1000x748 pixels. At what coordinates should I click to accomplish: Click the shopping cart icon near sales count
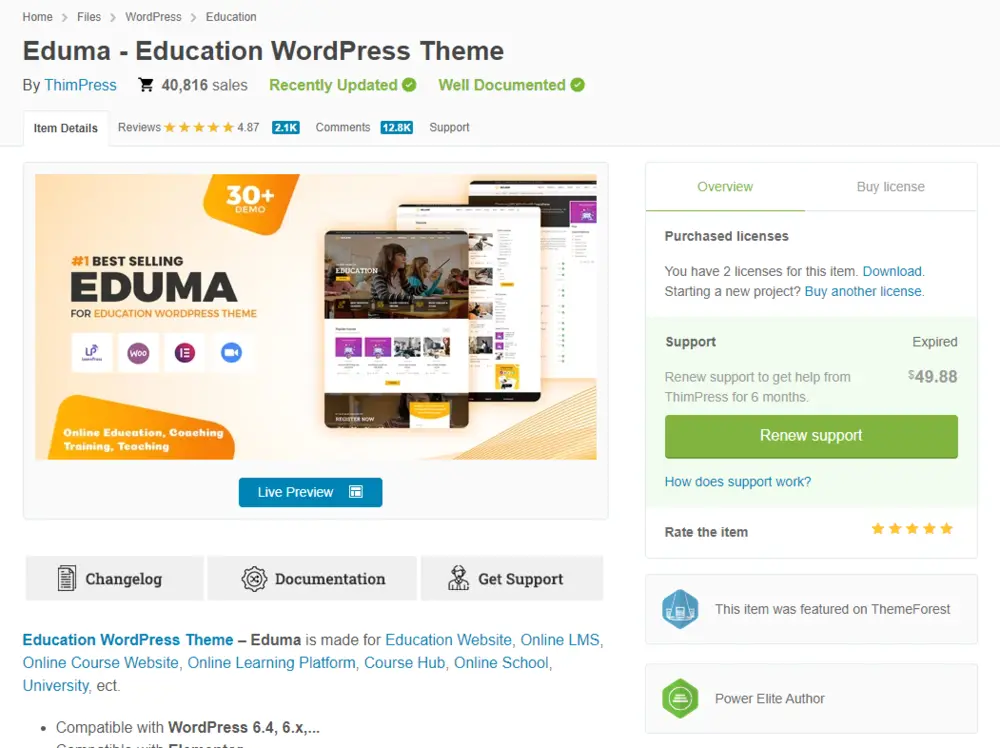click(146, 85)
